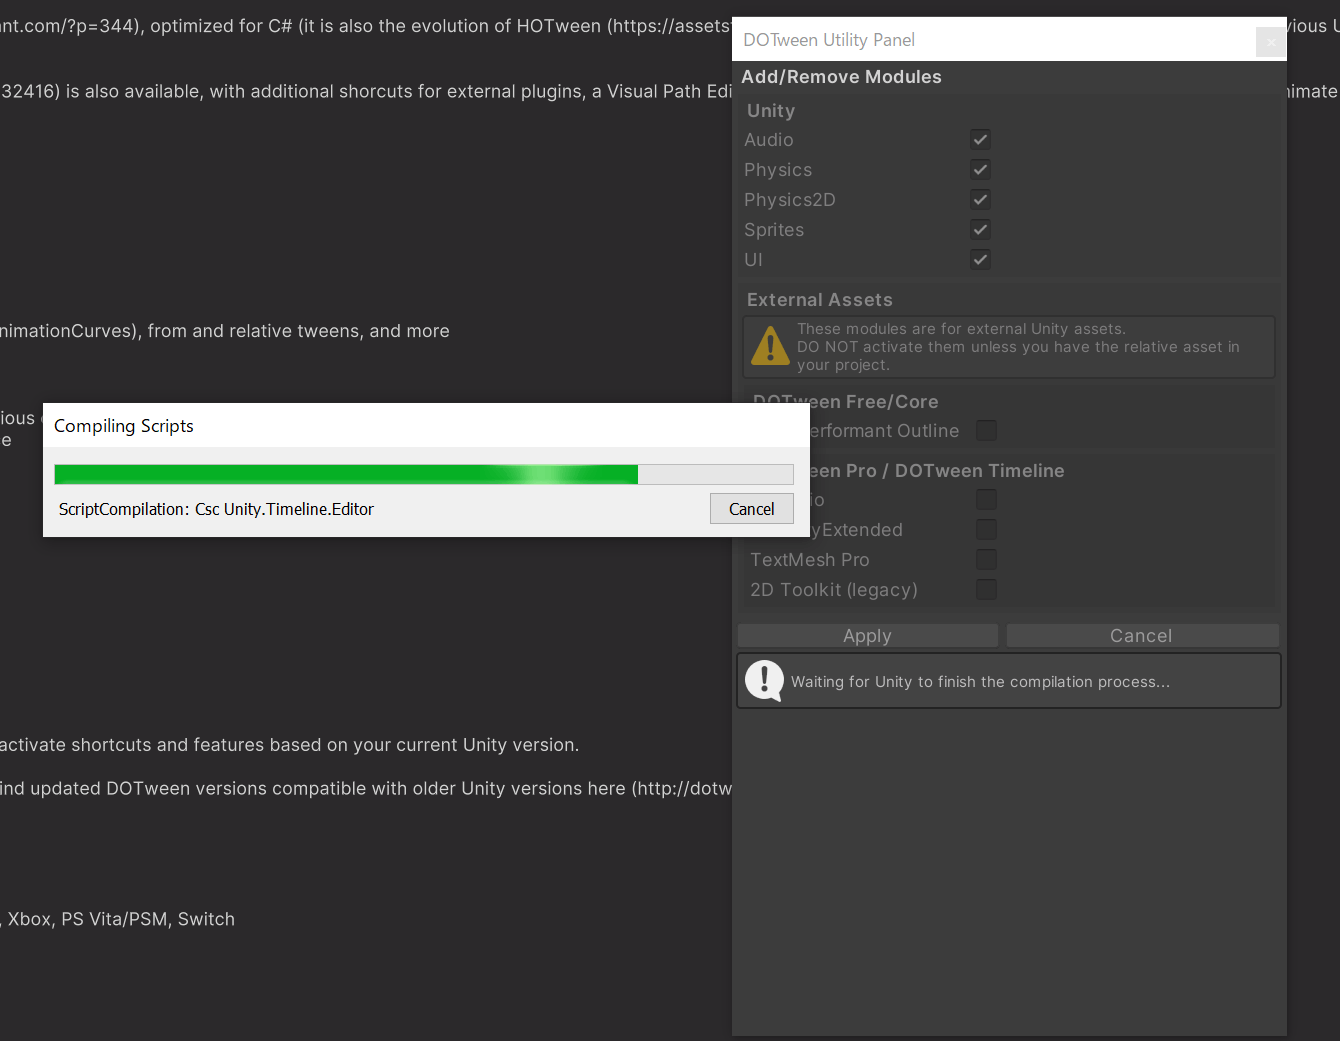Viewport: 1340px width, 1041px height.
Task: Enable the Performant Outline checkbox
Action: (986, 431)
